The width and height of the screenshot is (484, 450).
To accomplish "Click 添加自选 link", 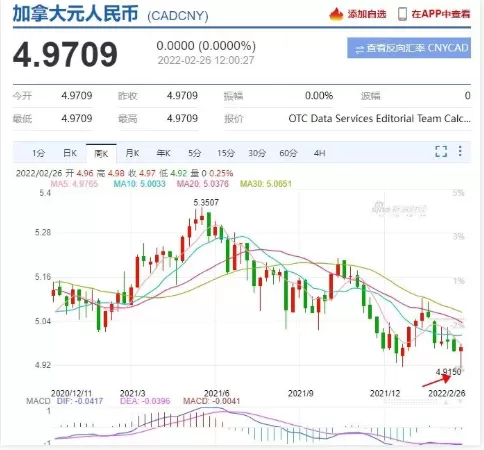I will [x=367, y=14].
